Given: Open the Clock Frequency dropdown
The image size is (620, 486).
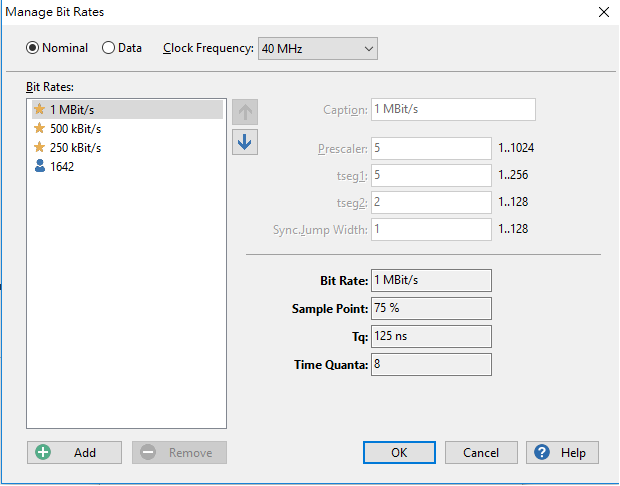Looking at the screenshot, I should click(x=318, y=49).
